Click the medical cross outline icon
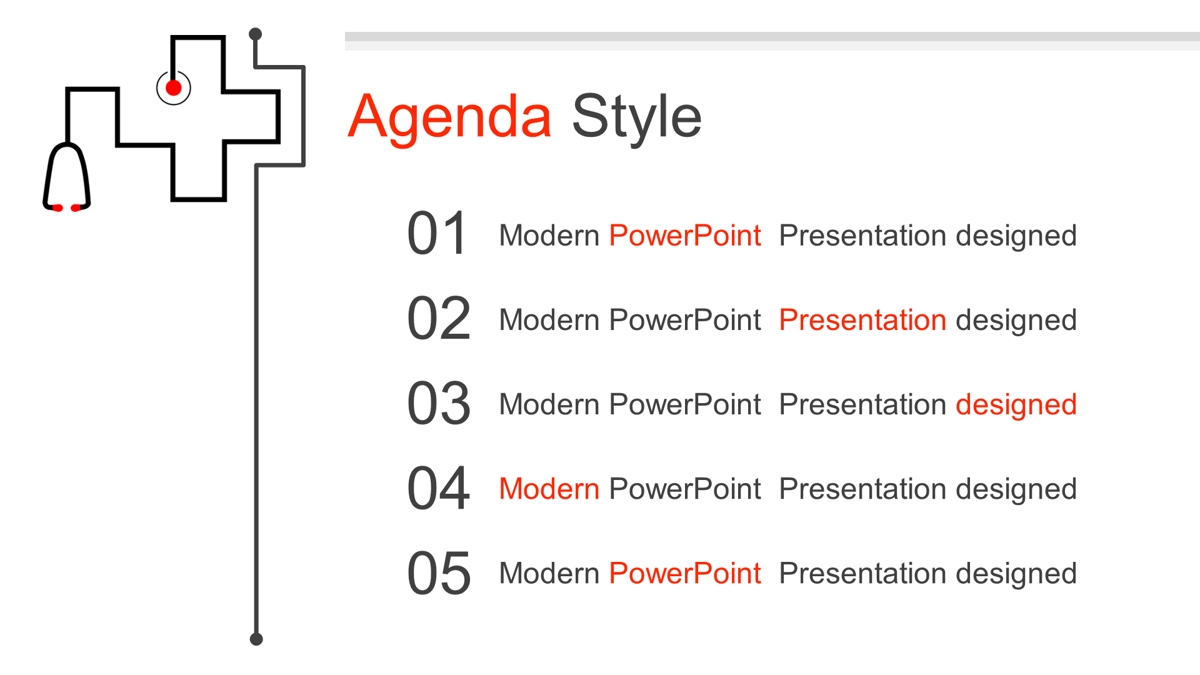Image resolution: width=1200 pixels, height=675 pixels. click(x=198, y=118)
